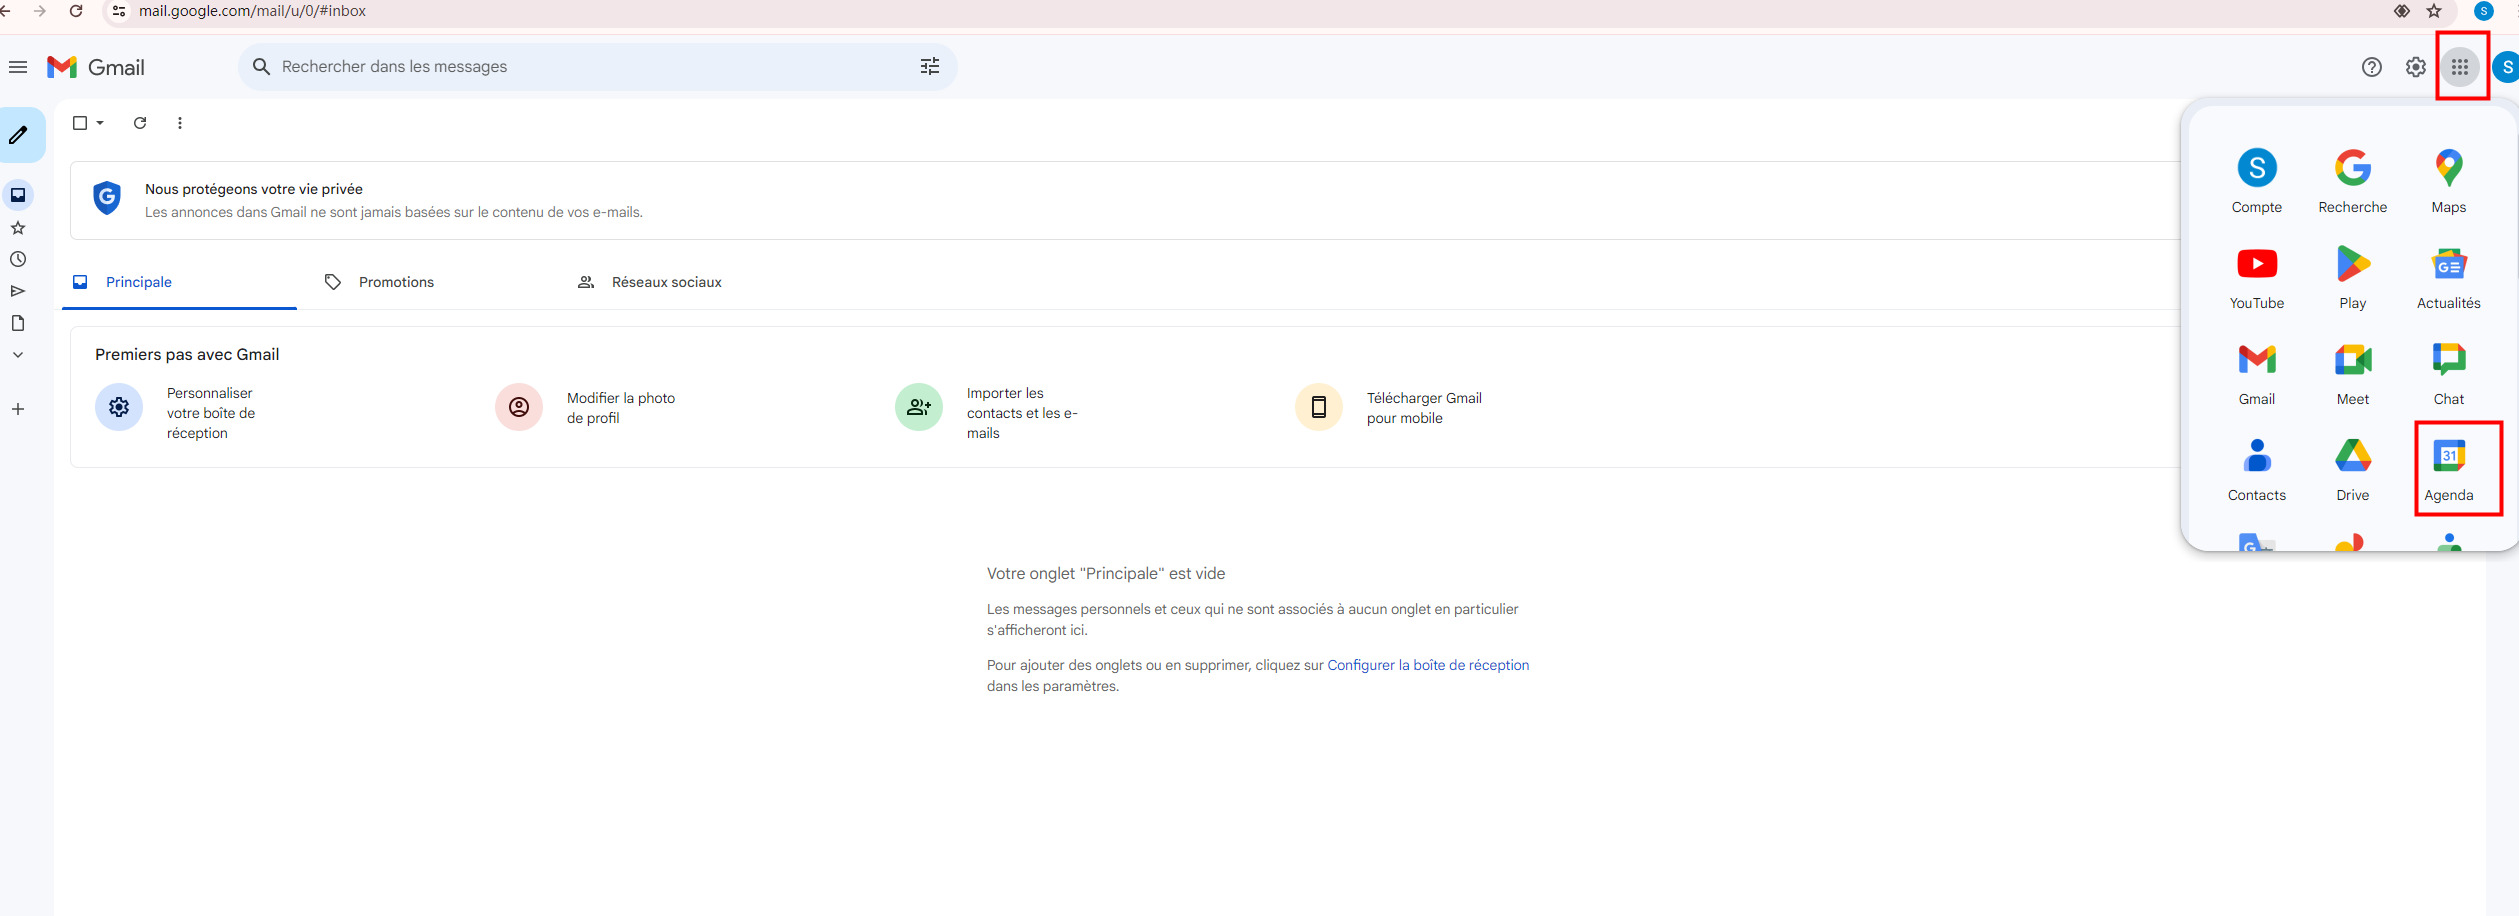The width and height of the screenshot is (2519, 916).
Task: Tick the select-all messages checkbox
Action: pos(80,123)
